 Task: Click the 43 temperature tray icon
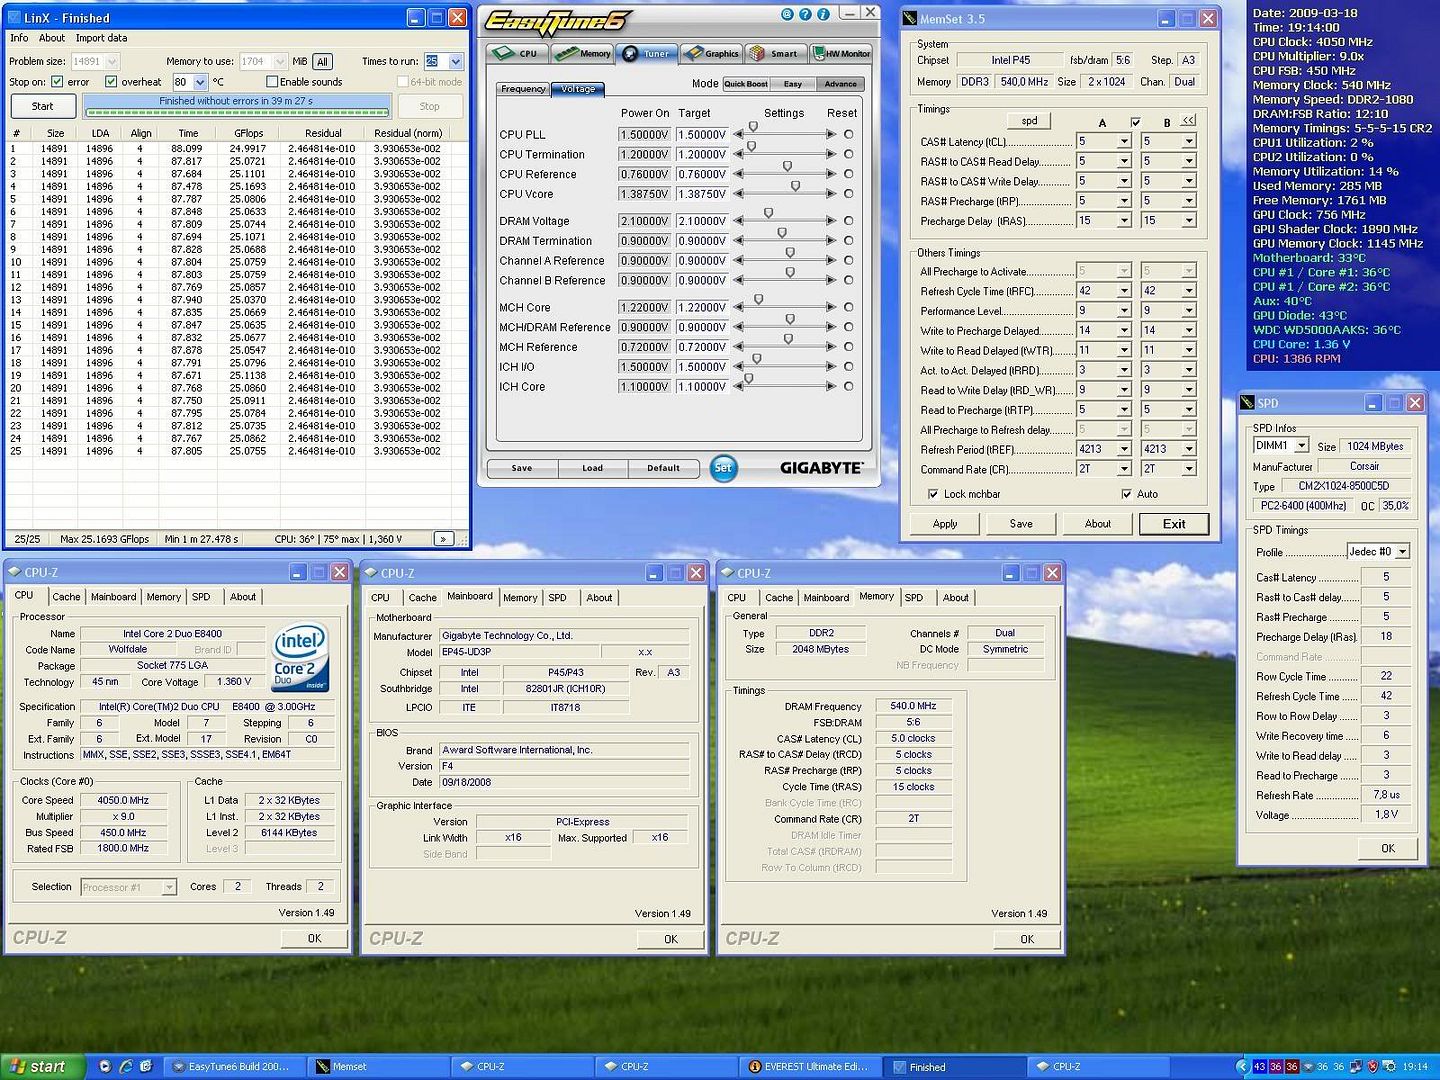[x=1259, y=1067]
